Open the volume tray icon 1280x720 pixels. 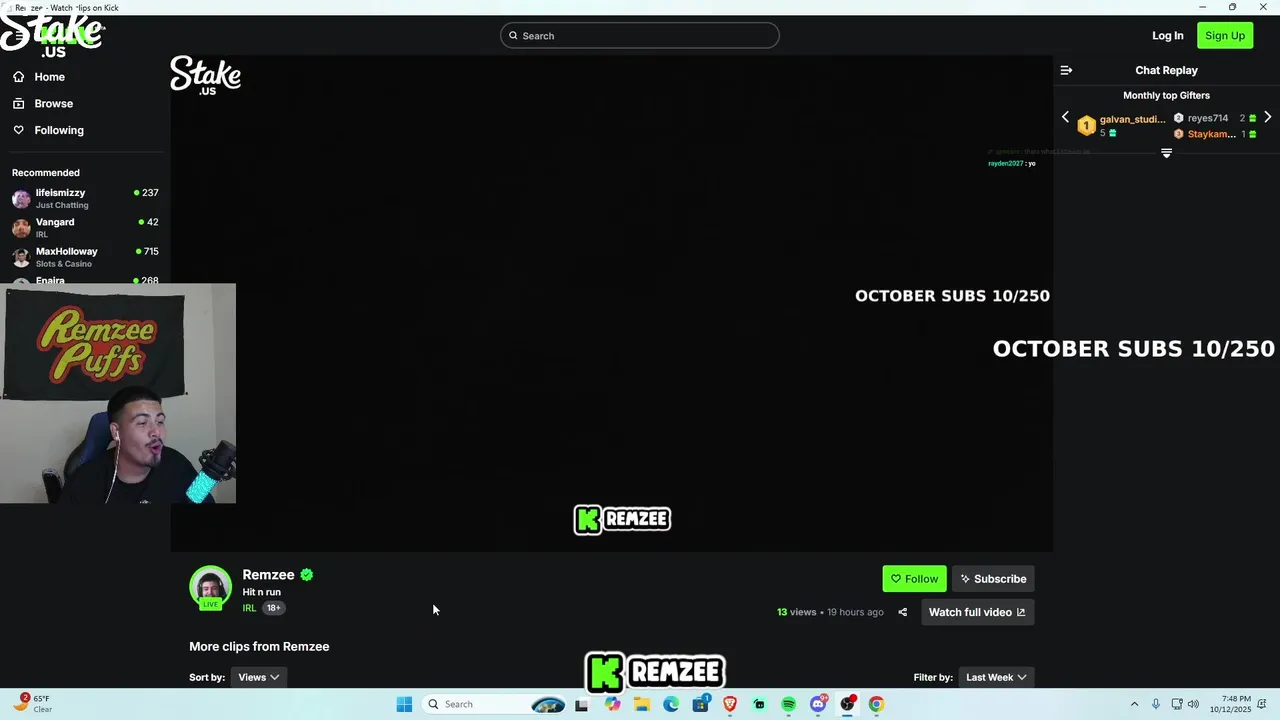coord(1193,704)
